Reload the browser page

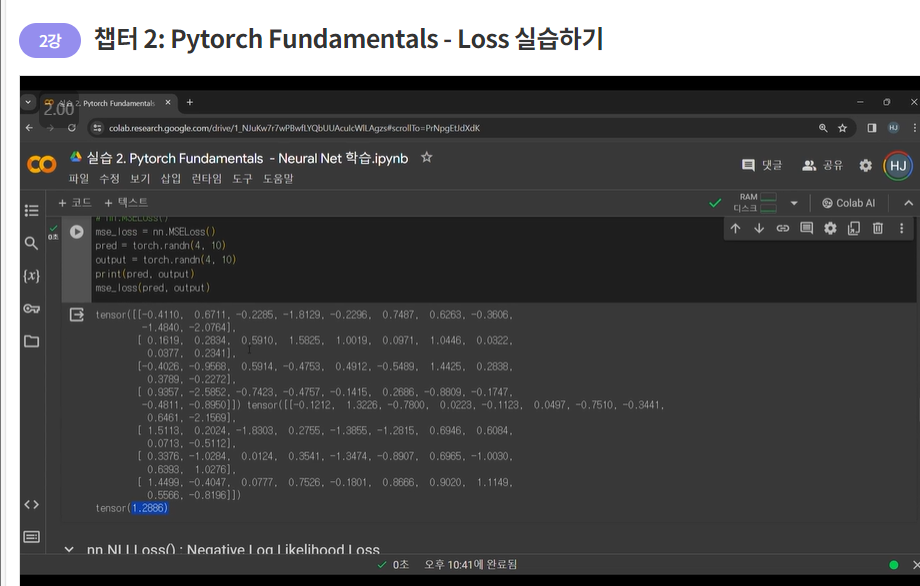pos(72,128)
